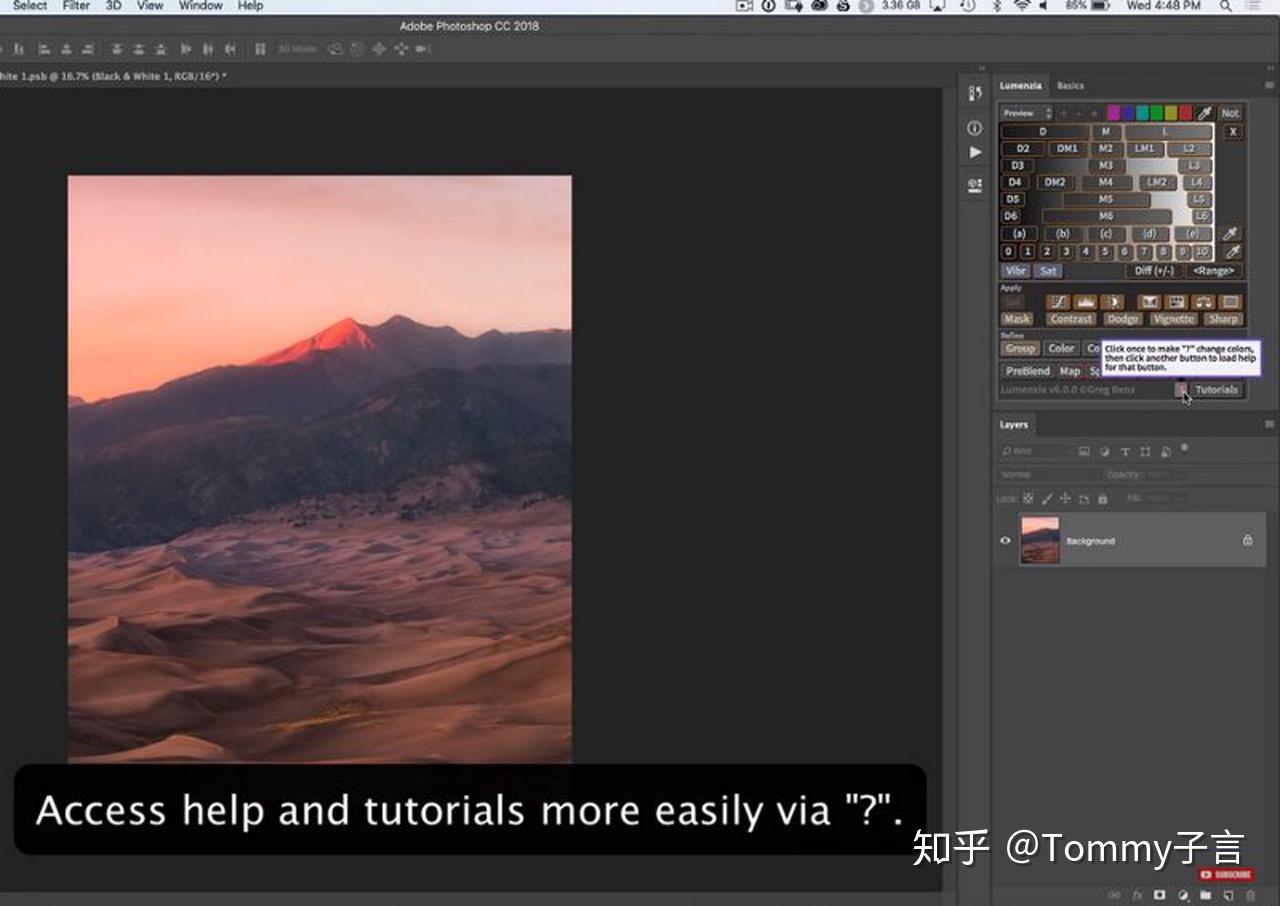Select the green color swatch
1280x906 pixels.
1156,113
